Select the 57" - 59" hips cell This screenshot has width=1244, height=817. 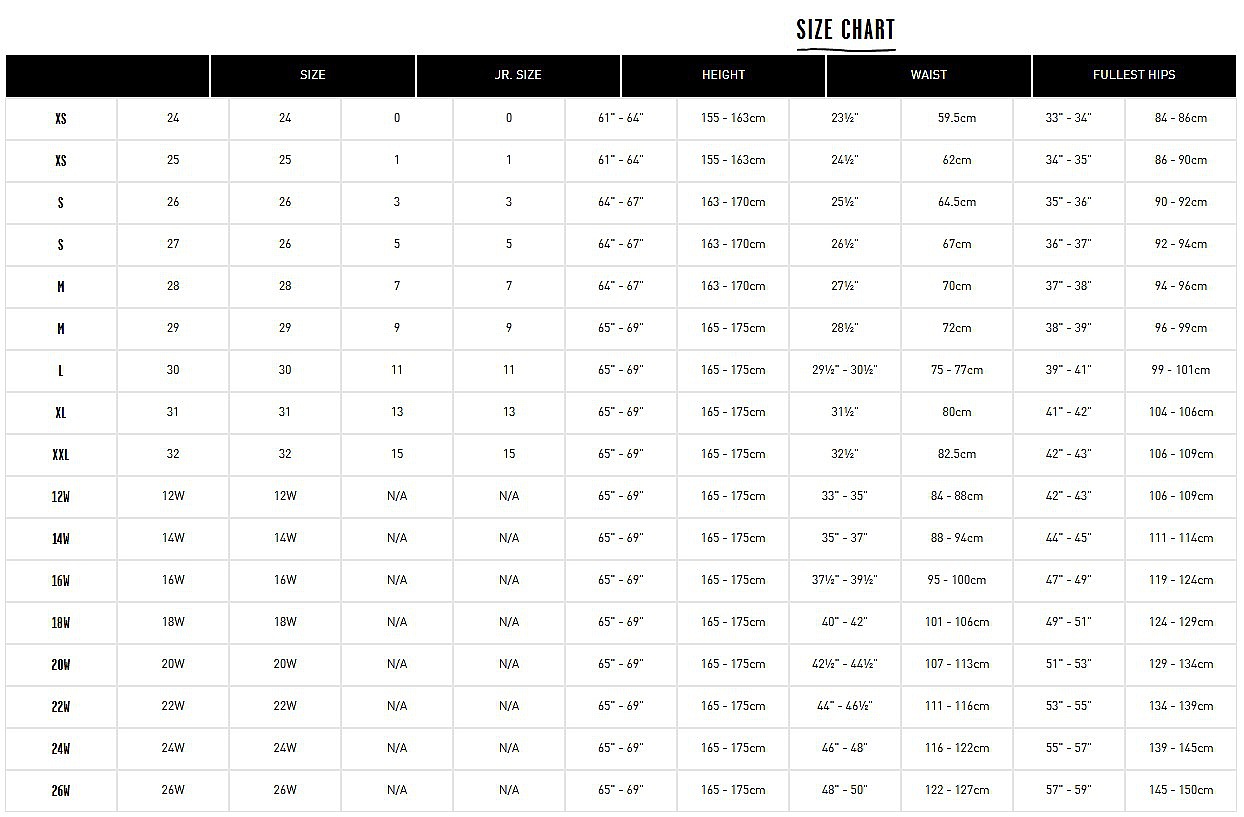coord(1069,790)
